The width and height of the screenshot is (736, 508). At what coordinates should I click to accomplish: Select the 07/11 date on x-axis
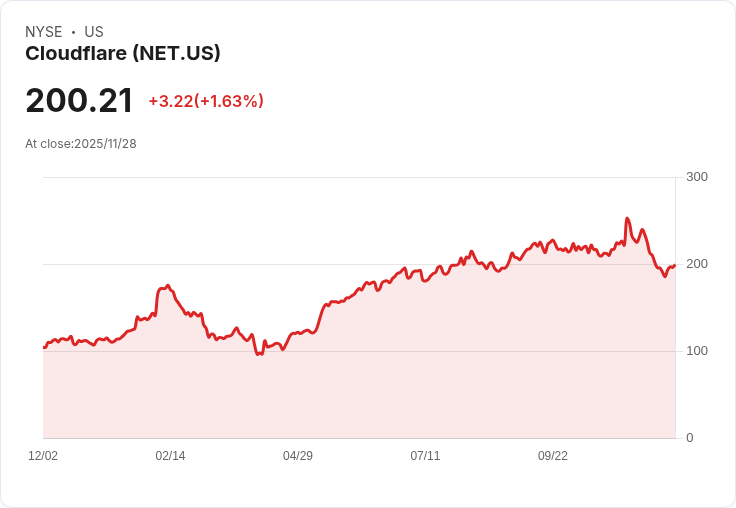[425, 455]
